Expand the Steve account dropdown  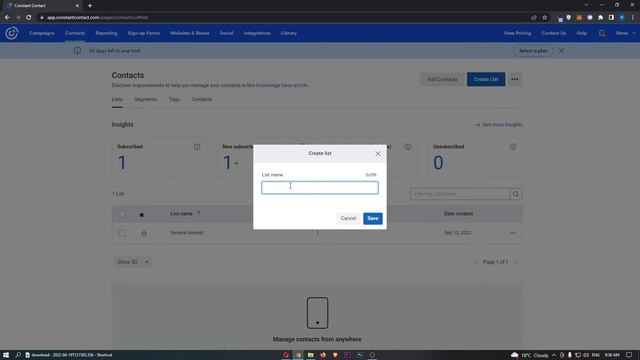[x=625, y=33]
